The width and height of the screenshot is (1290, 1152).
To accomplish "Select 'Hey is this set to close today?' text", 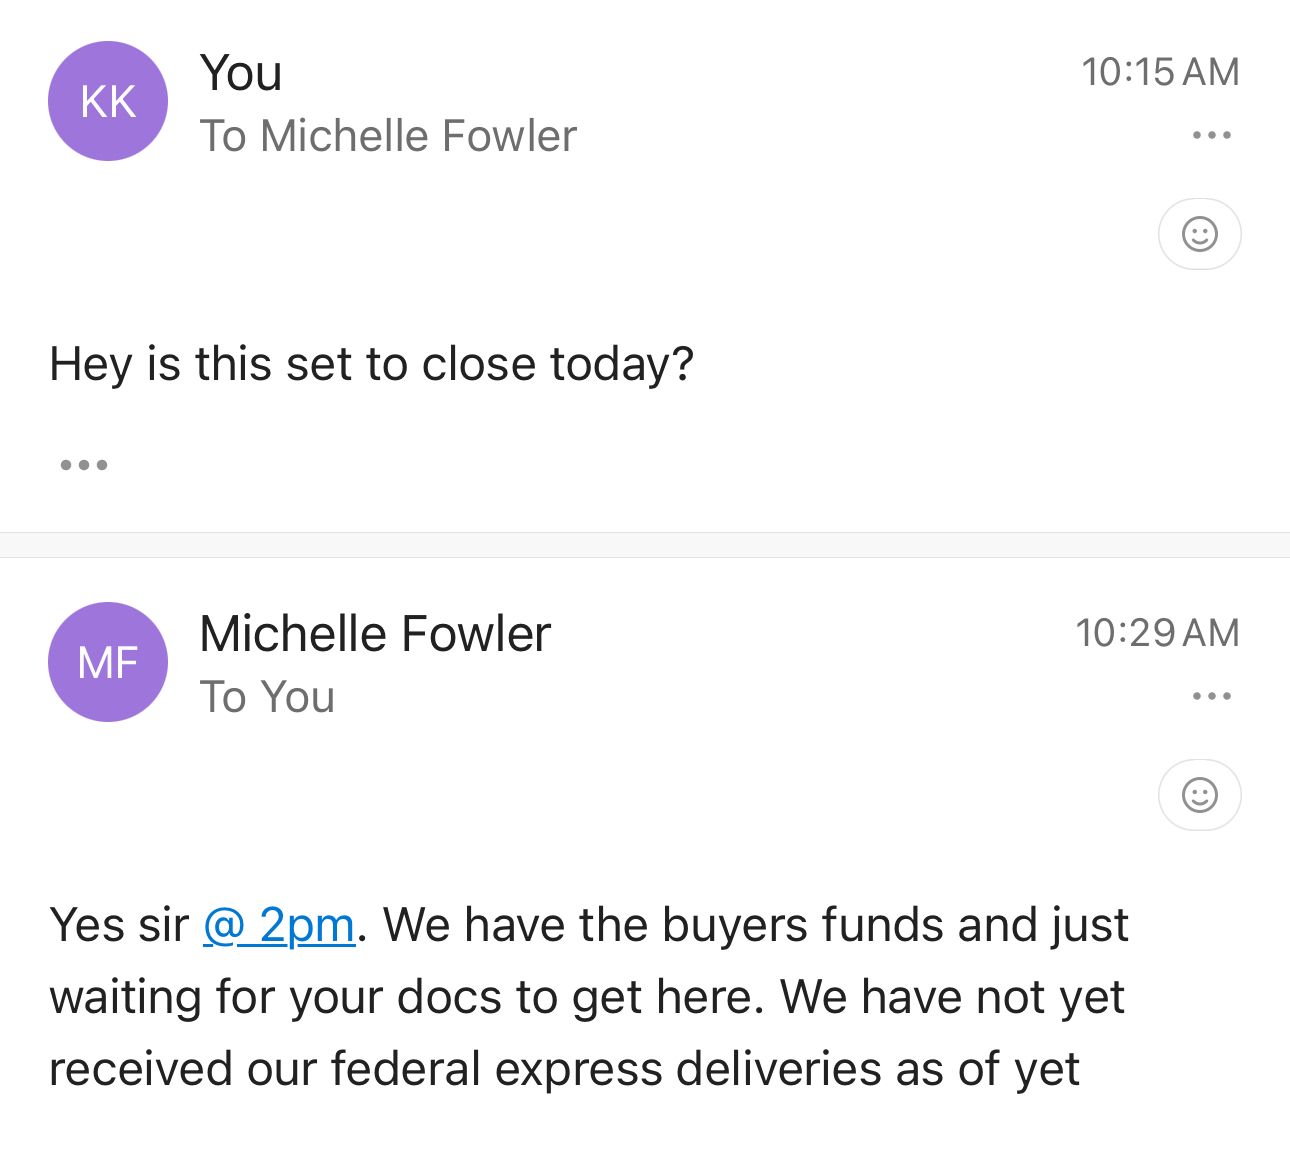I will [x=371, y=364].
